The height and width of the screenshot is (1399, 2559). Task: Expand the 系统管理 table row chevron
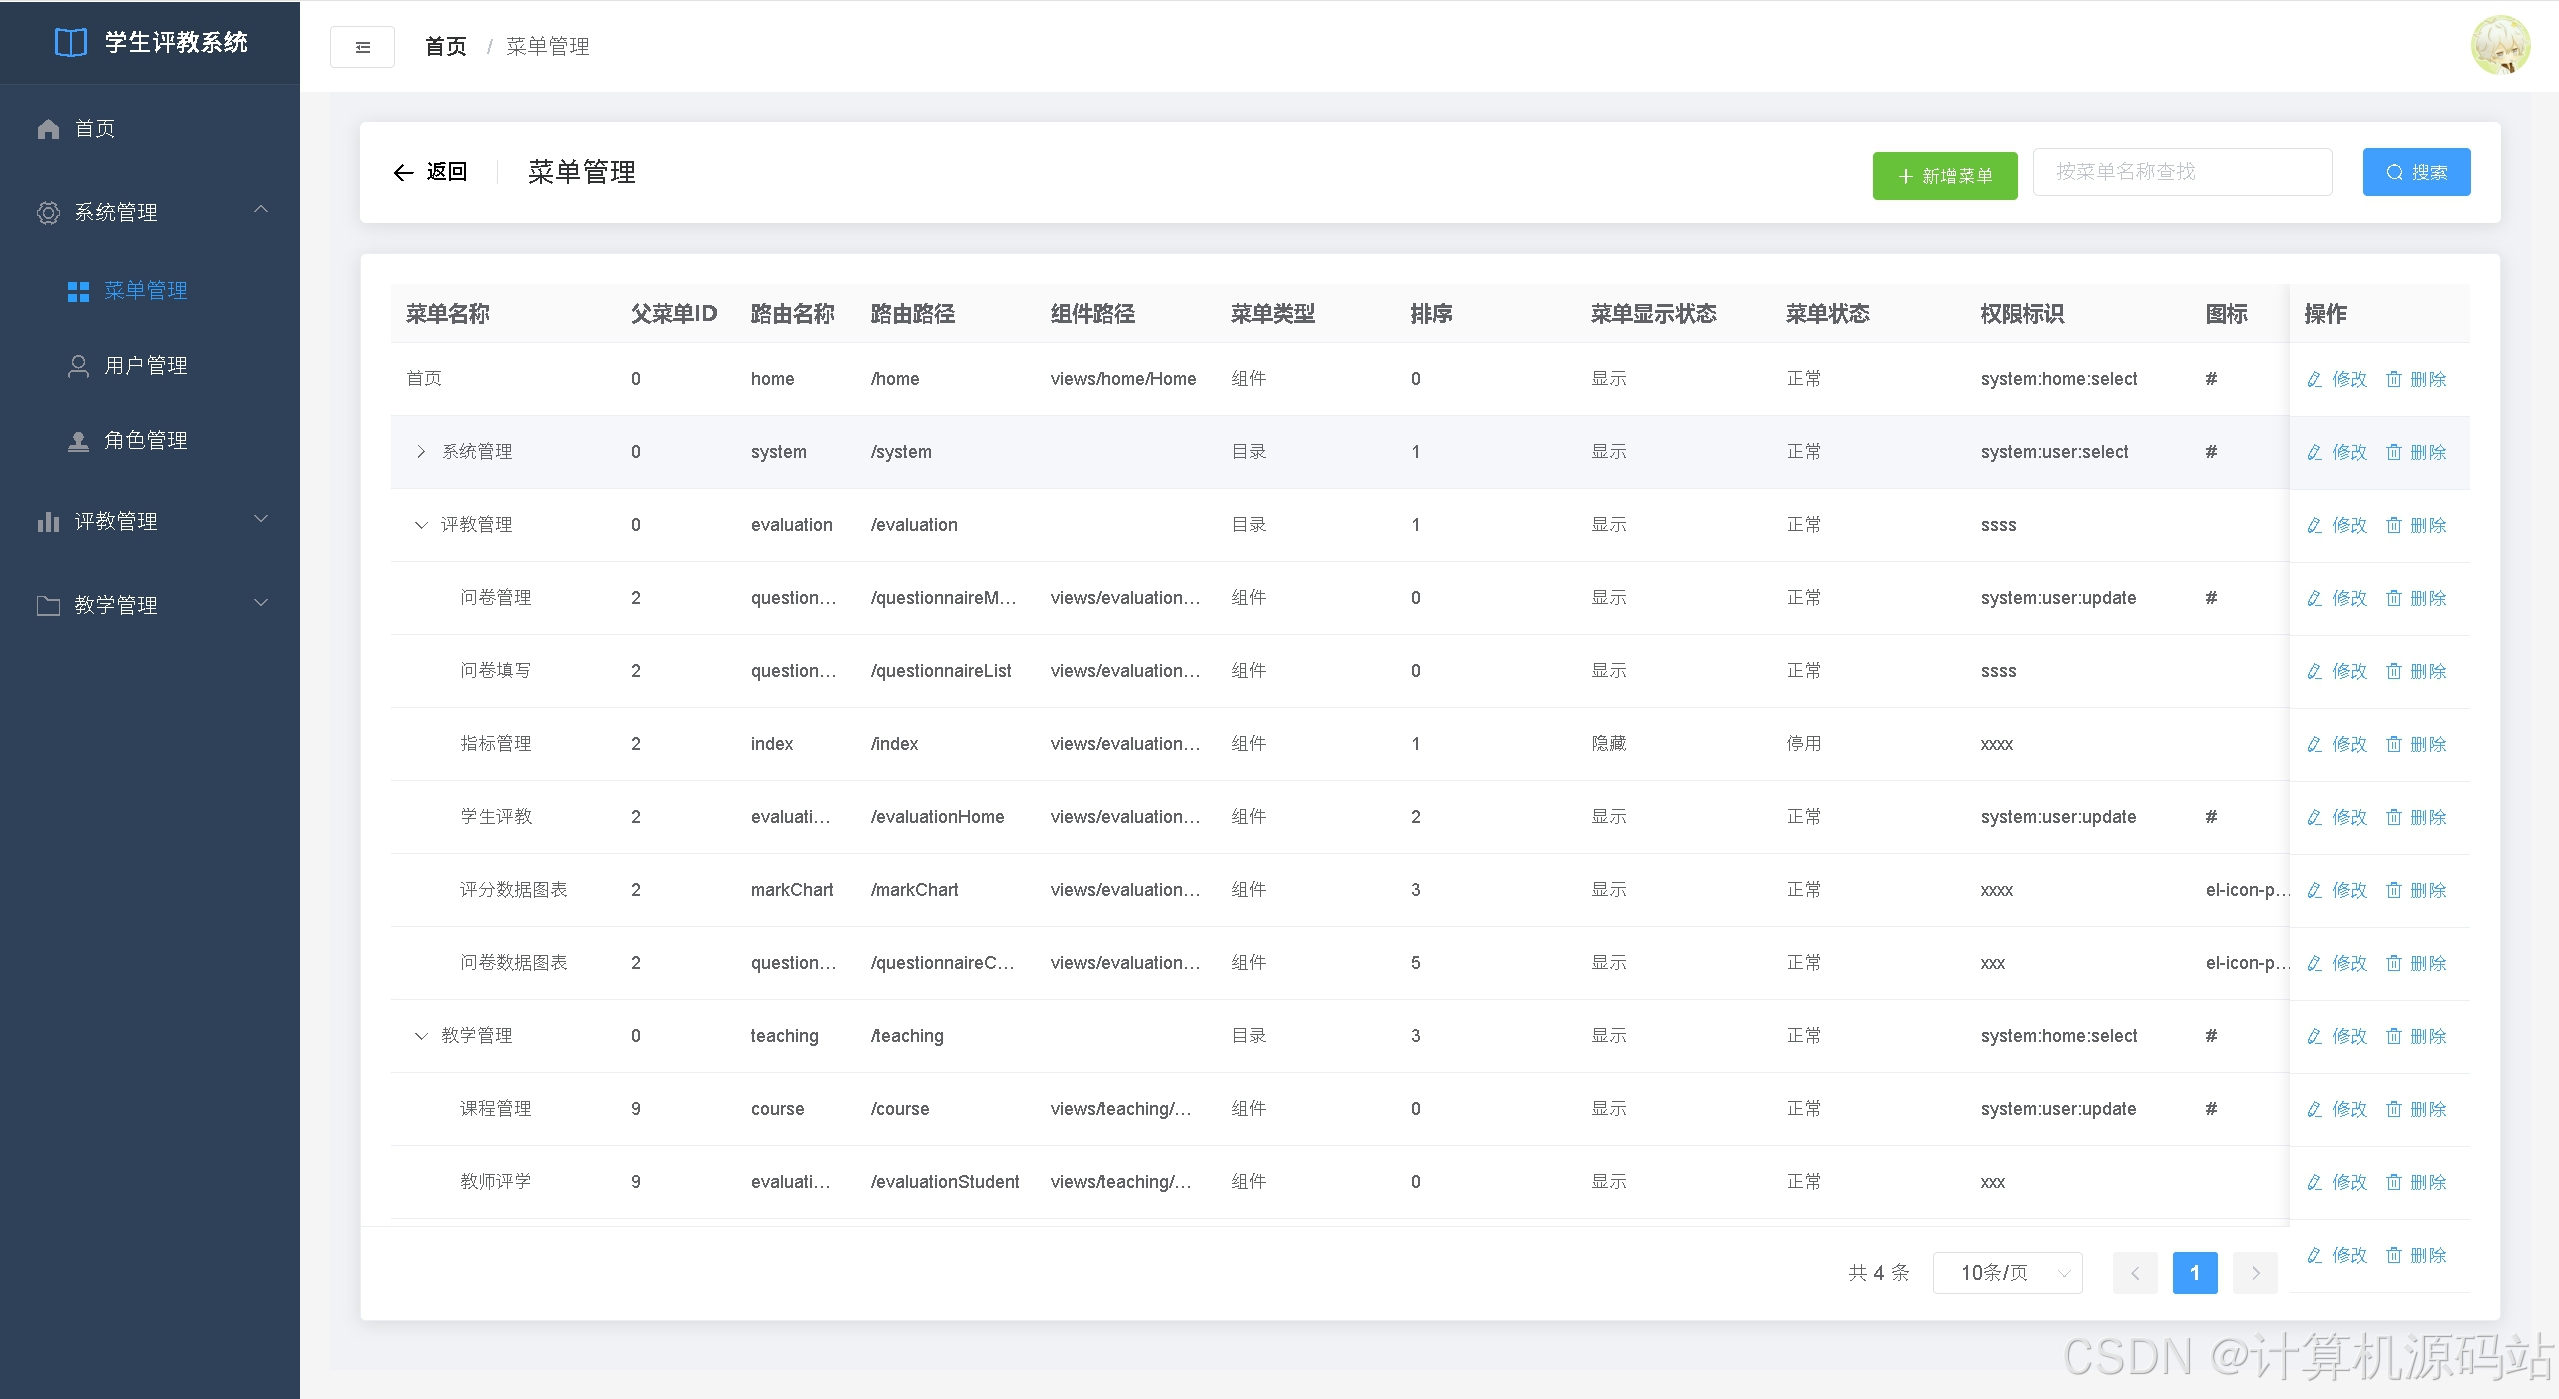(x=421, y=452)
